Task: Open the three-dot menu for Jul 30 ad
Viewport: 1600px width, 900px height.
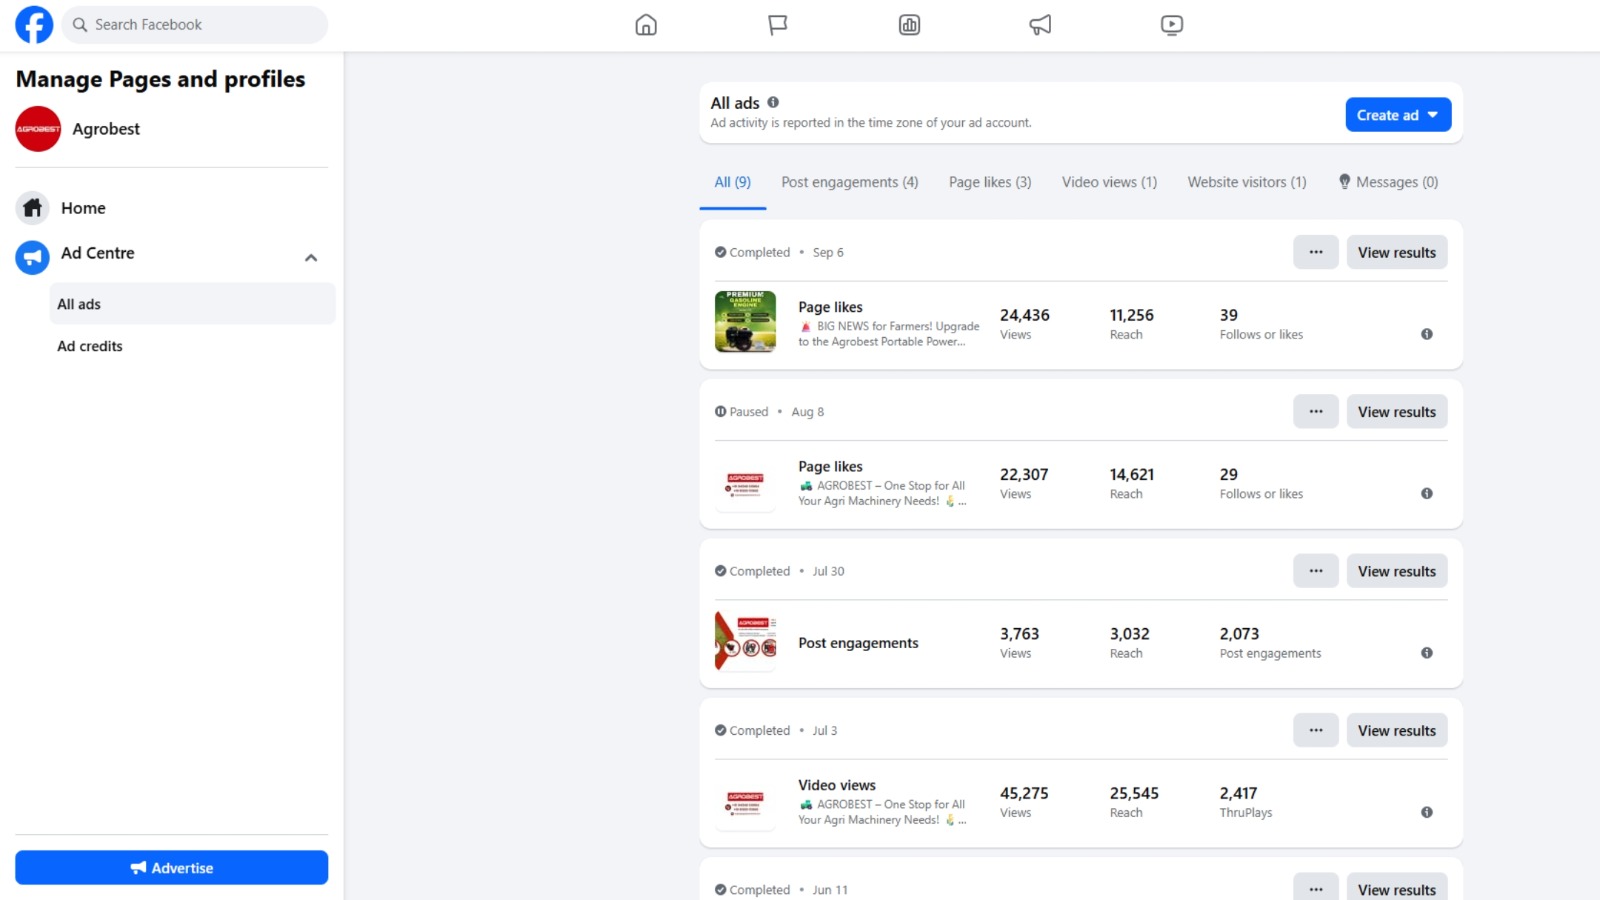Action: click(x=1316, y=571)
